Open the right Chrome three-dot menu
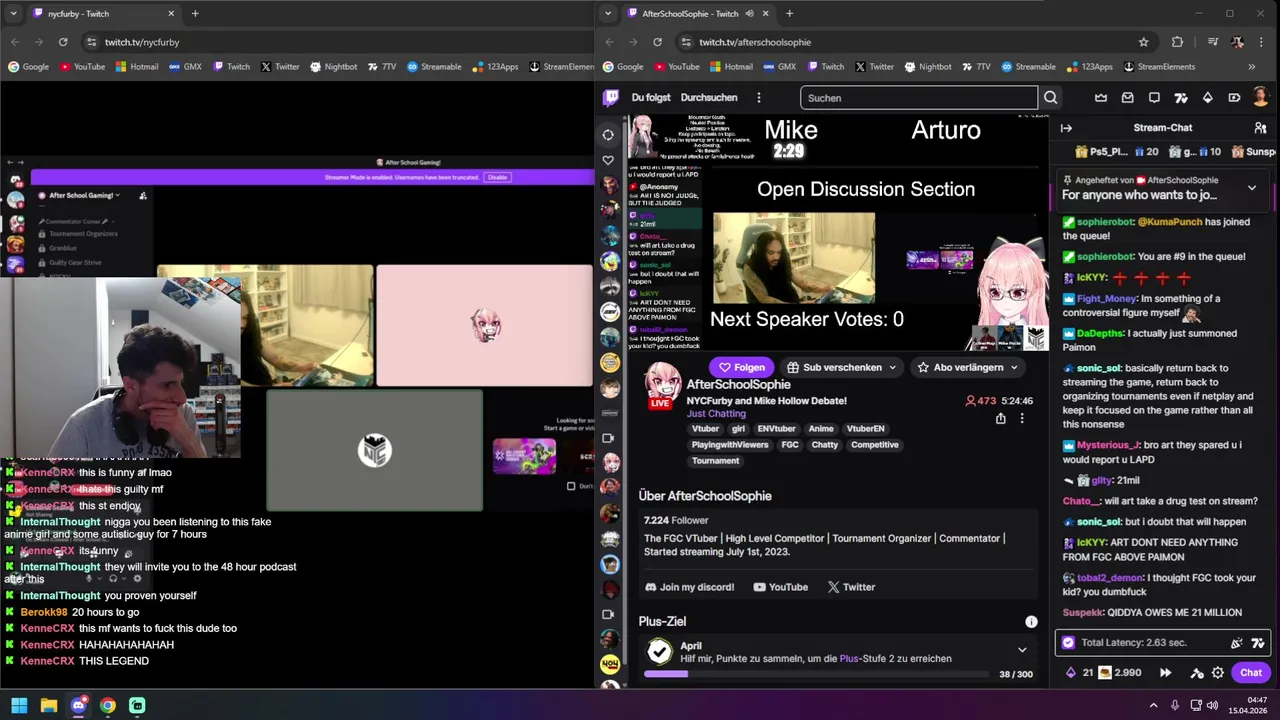The image size is (1280, 720). click(1262, 42)
